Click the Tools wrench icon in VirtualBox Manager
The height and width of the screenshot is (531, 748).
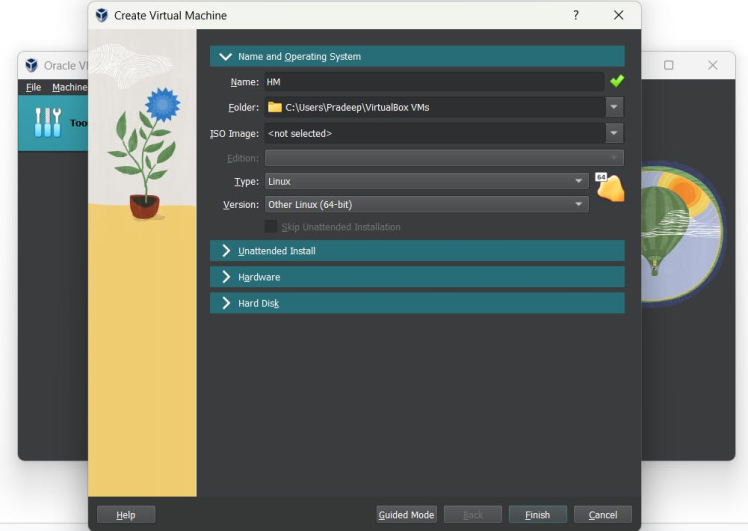pyautogui.click(x=48, y=123)
